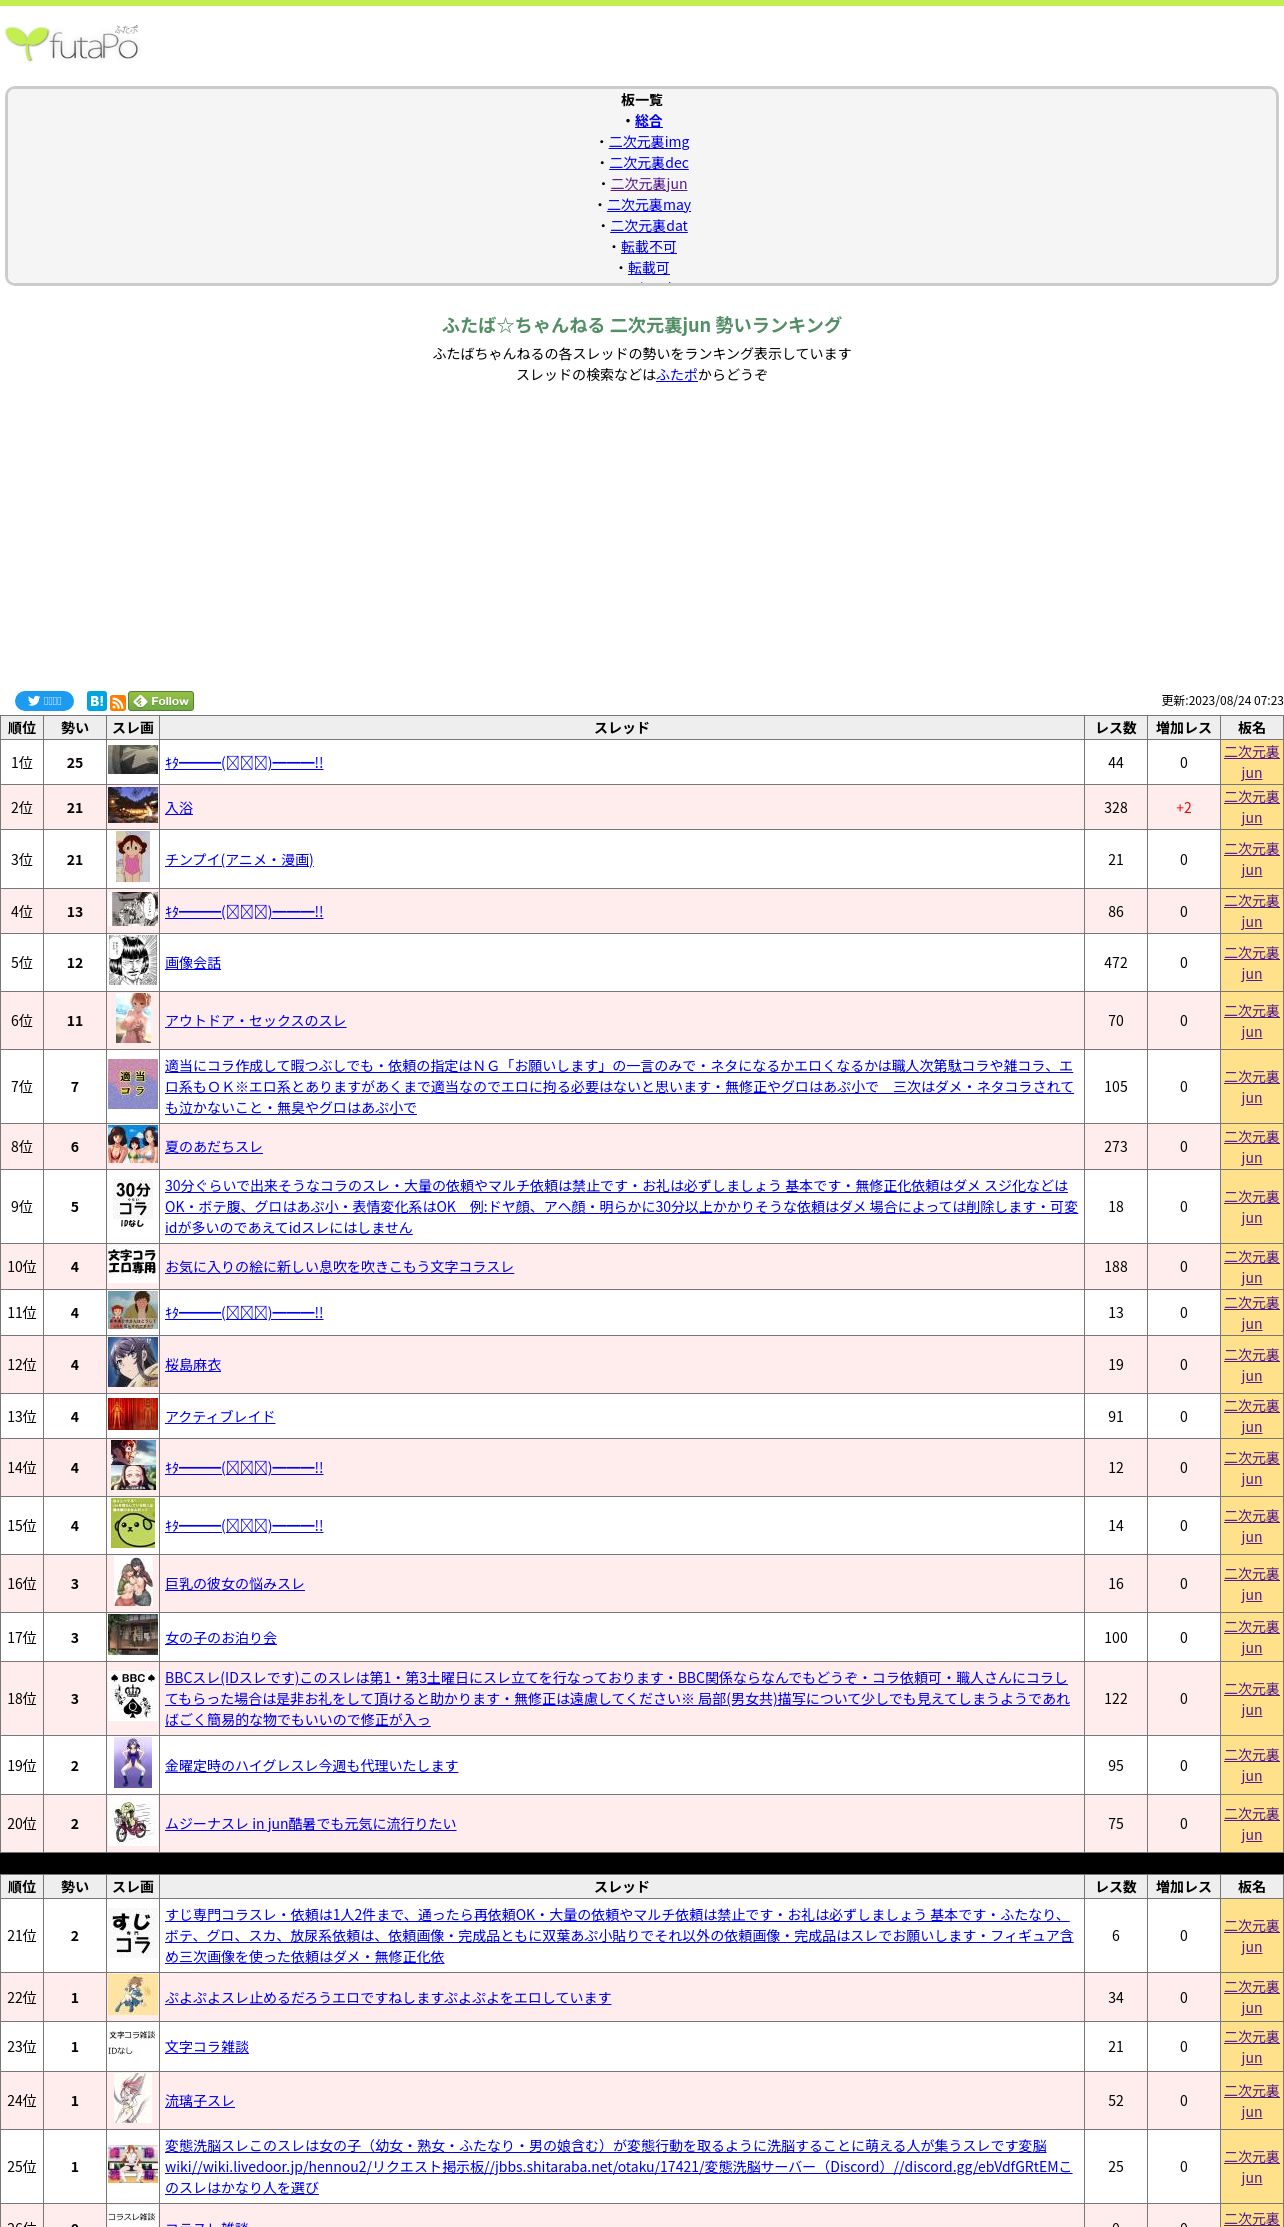Open the 桜島麻衣 thread link
The width and height of the screenshot is (1284, 2227).
193,1365
